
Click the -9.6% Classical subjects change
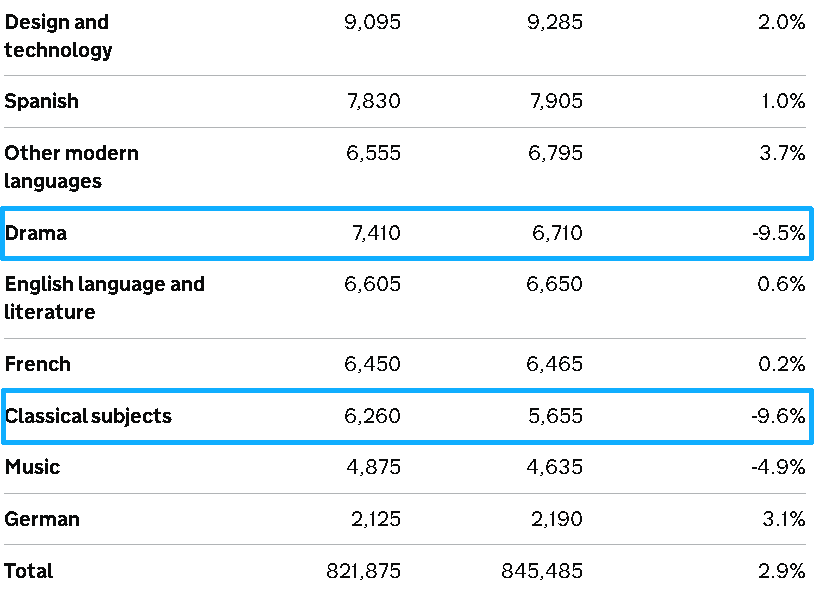(778, 416)
